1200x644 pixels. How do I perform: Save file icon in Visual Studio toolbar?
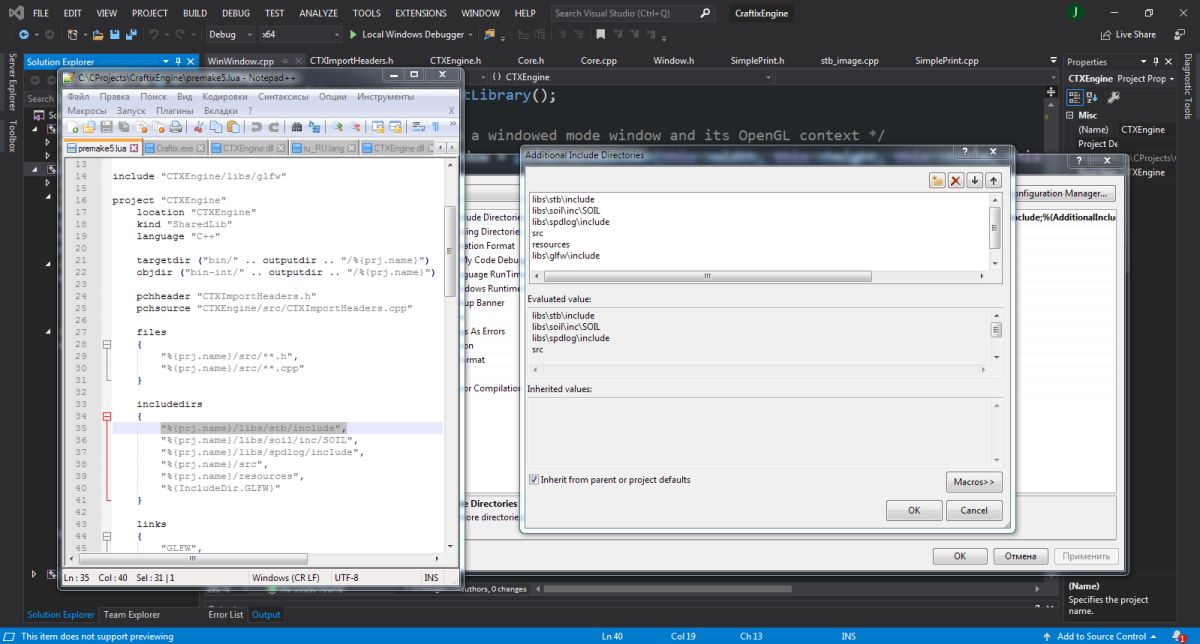(x=115, y=34)
